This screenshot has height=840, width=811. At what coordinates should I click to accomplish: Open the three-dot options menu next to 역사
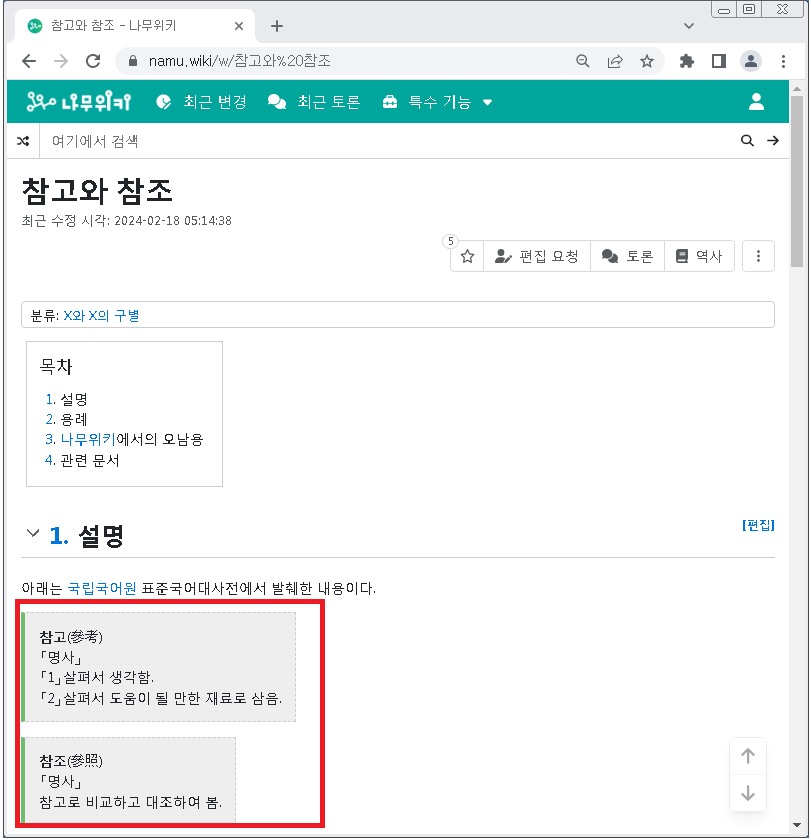tap(758, 256)
